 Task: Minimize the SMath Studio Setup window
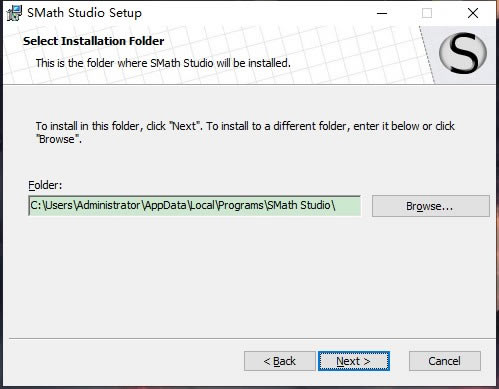382,13
